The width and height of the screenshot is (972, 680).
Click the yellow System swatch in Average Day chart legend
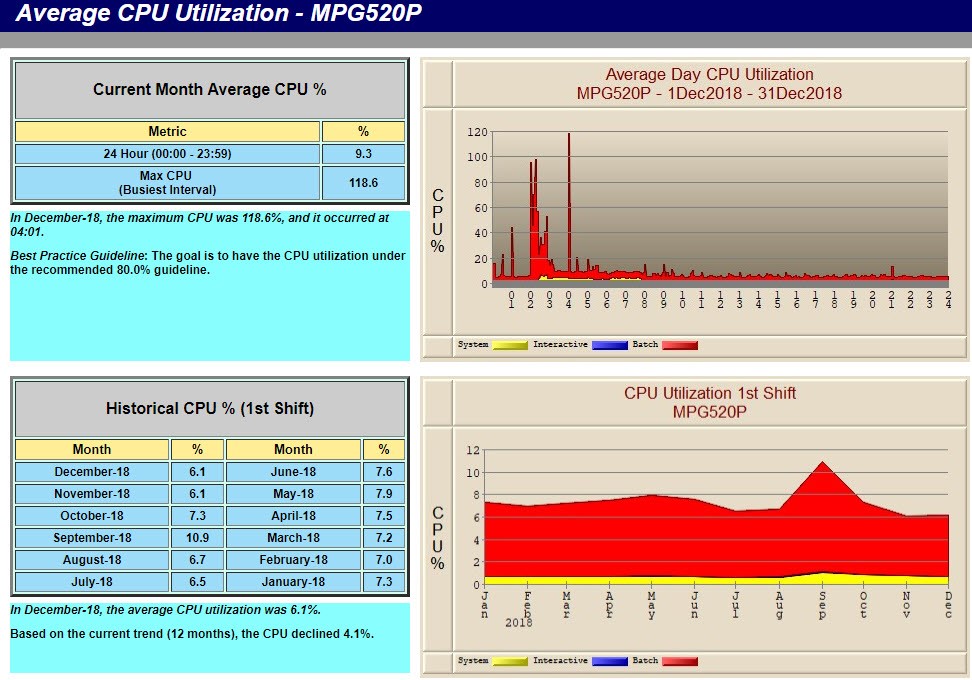point(510,345)
